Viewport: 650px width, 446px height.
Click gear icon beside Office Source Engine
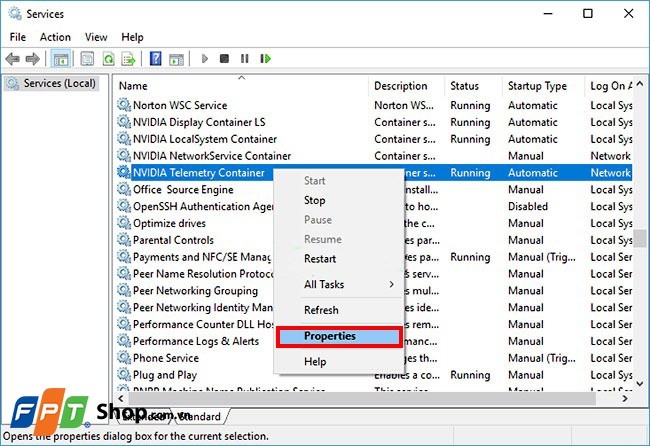[124, 189]
